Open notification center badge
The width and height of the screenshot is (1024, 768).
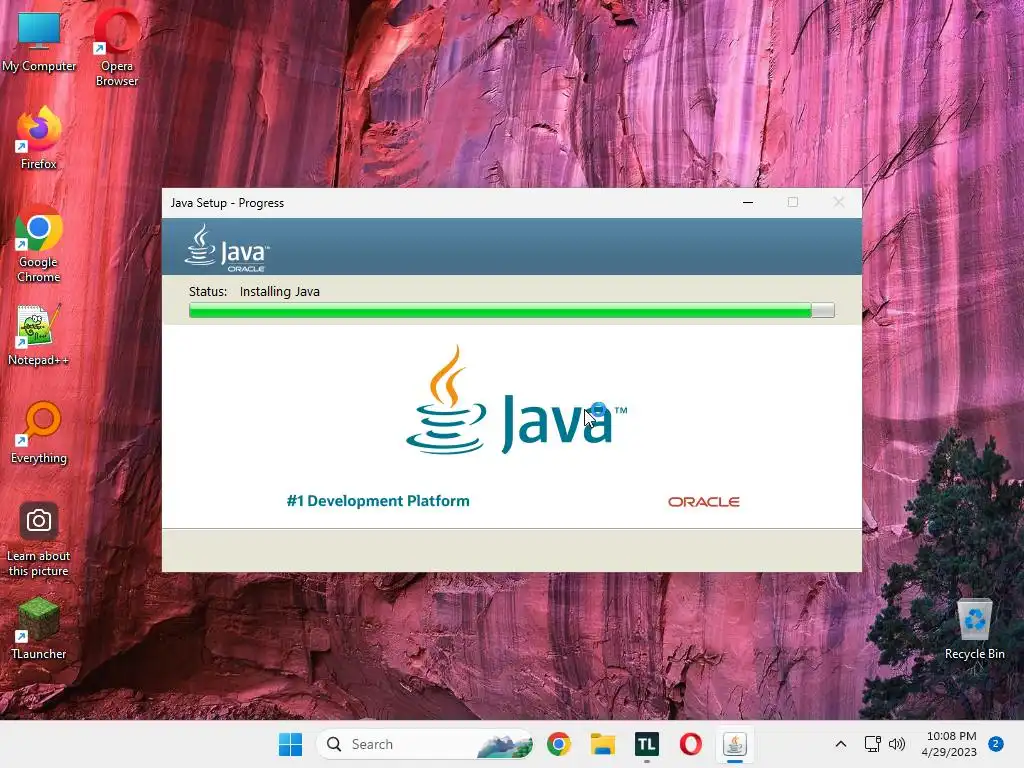tap(996, 744)
